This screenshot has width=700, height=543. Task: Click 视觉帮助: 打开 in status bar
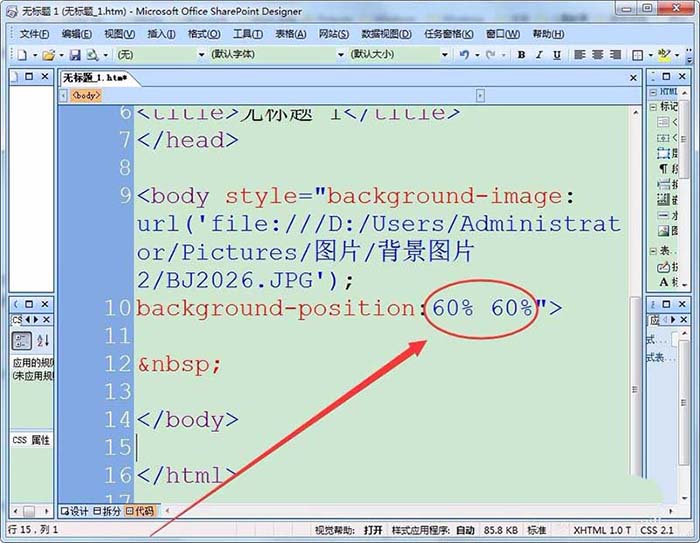[x=349, y=530]
